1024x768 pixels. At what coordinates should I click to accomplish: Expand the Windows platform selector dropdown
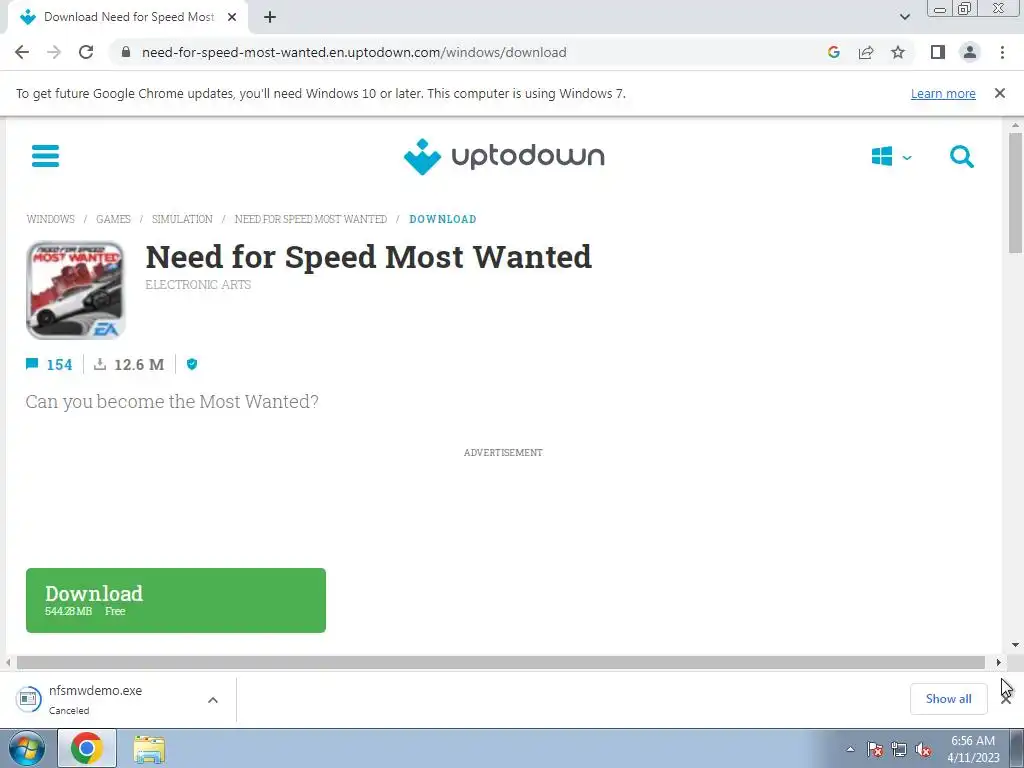[x=891, y=157]
